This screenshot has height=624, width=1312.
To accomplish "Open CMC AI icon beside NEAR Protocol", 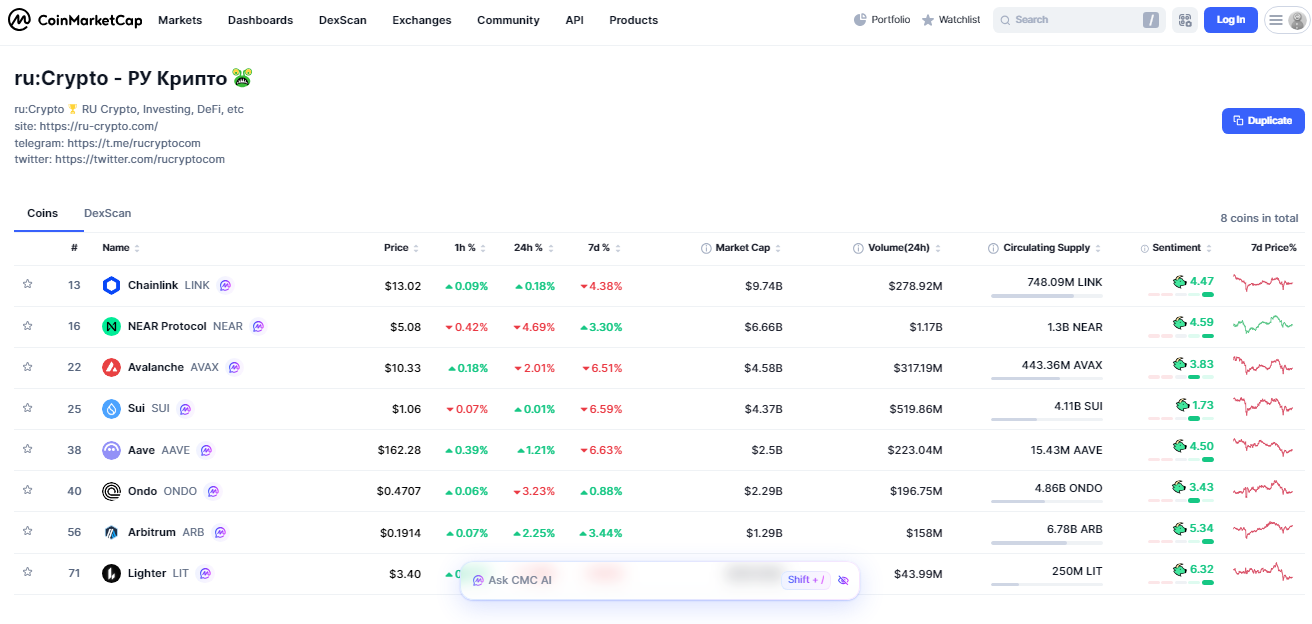I will (259, 326).
